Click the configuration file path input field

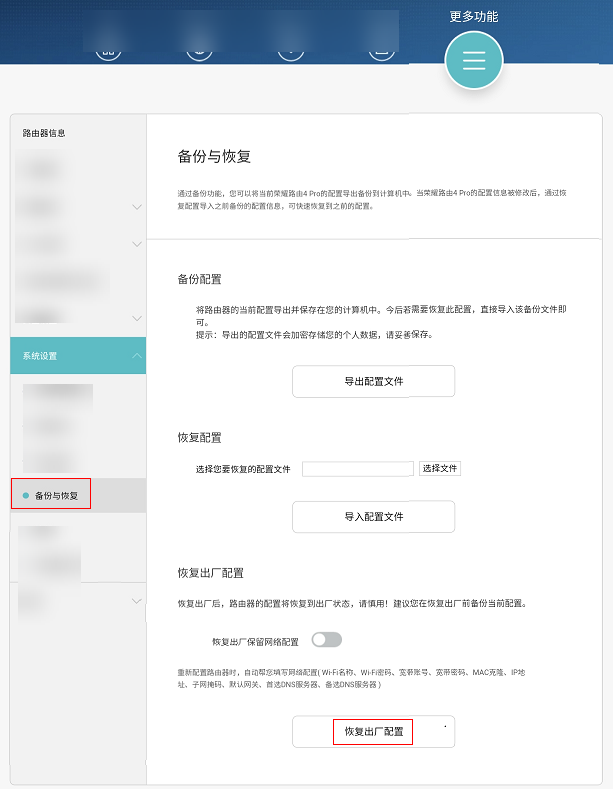tap(357, 468)
